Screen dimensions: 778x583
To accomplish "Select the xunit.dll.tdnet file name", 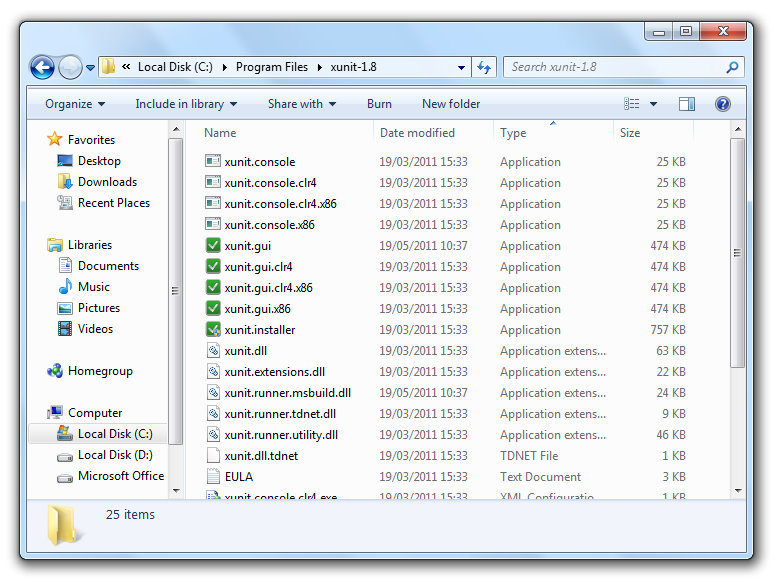I will click(261, 456).
